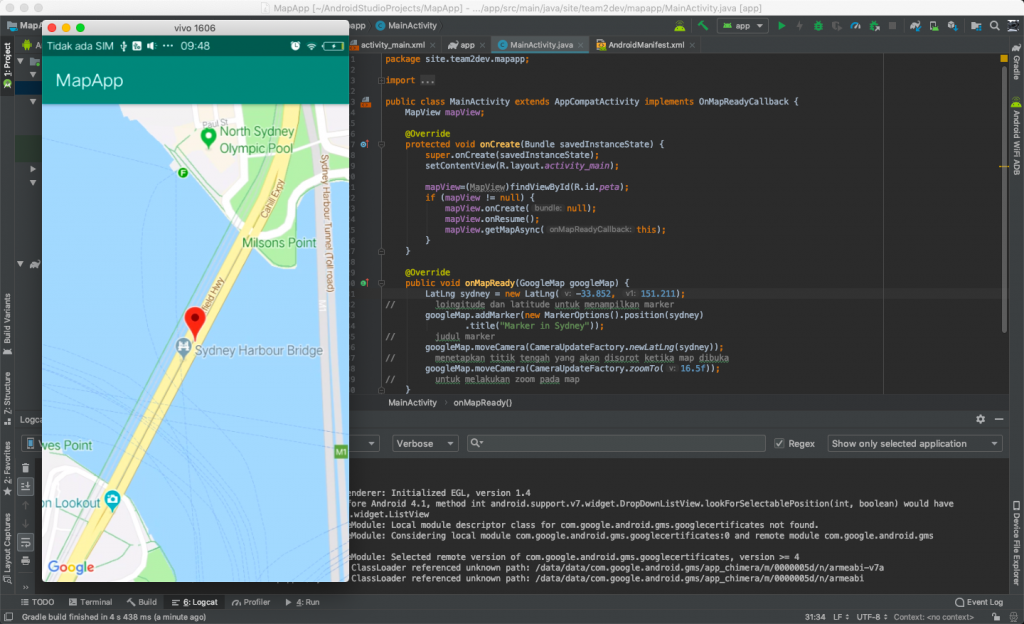The image size is (1024, 624).
Task: Toggle the Regex checkbox
Action: pos(779,443)
